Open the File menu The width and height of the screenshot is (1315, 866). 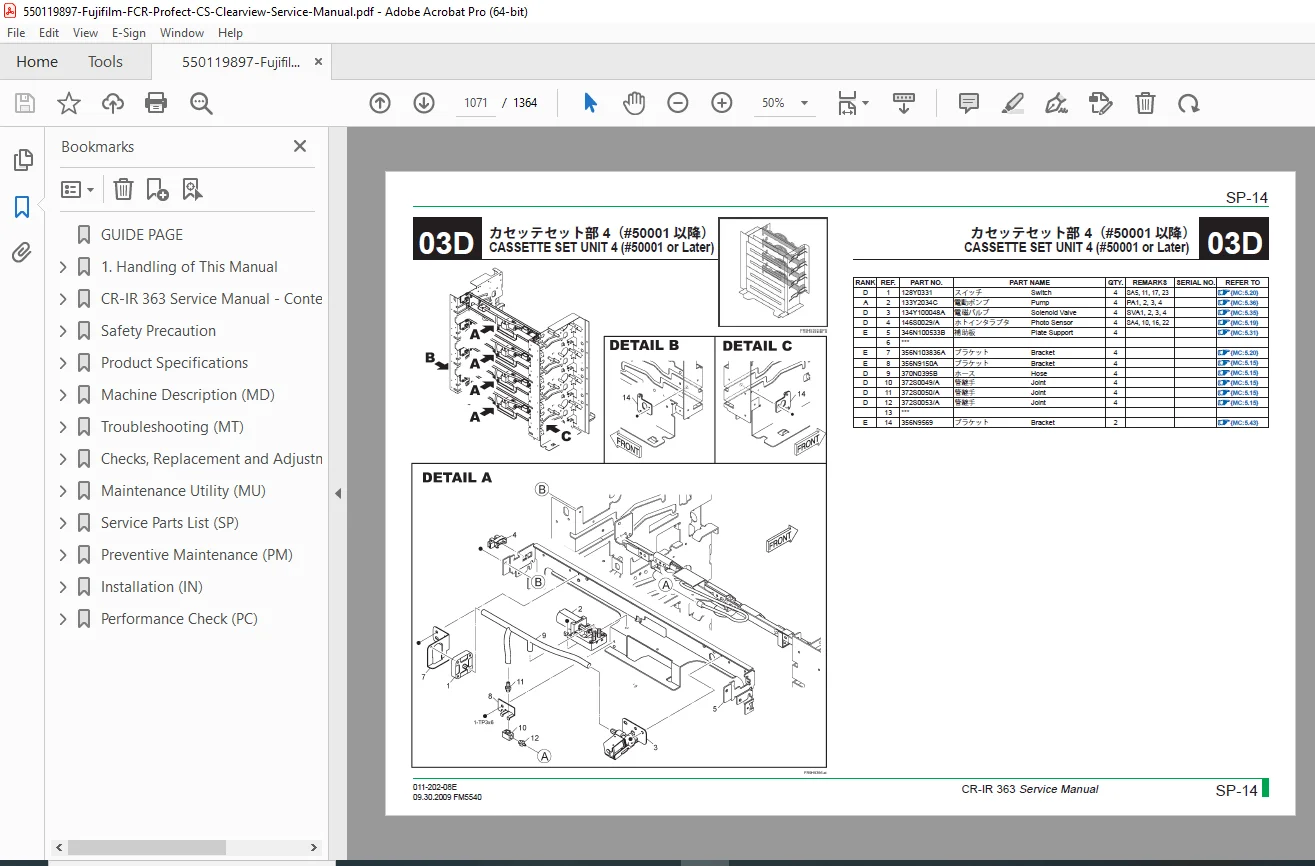point(16,33)
